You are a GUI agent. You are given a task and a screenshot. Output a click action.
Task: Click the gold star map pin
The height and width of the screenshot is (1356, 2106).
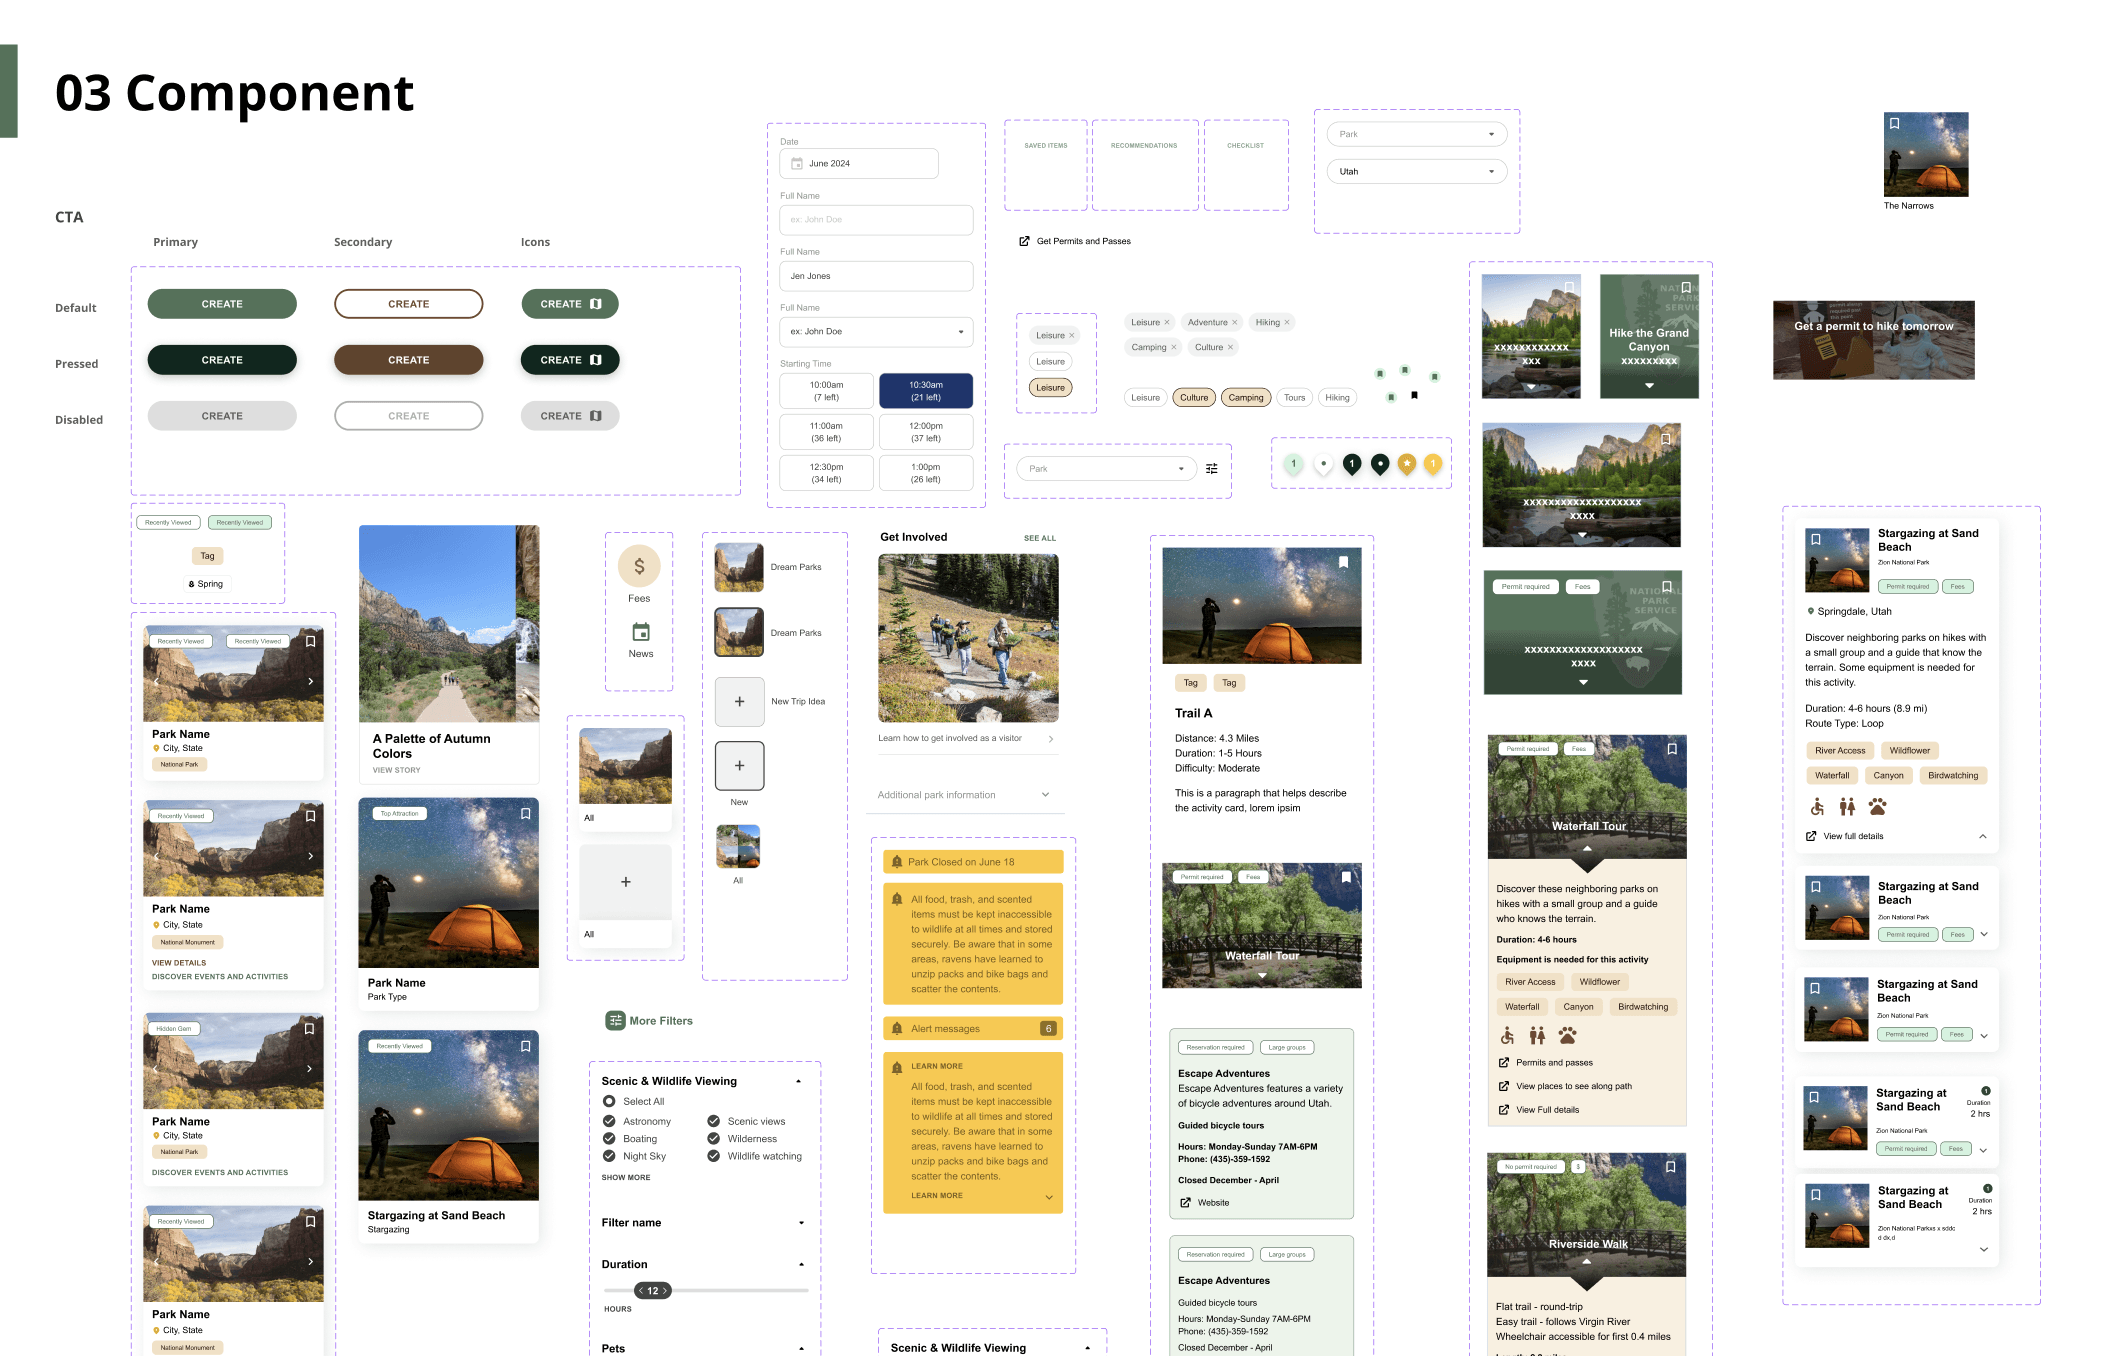1406,463
